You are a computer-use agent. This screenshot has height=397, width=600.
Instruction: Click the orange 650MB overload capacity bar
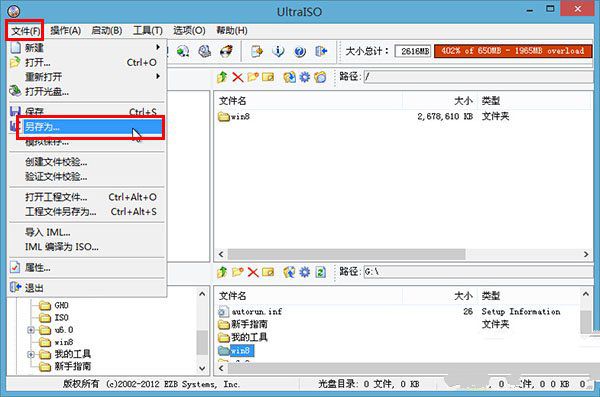[x=513, y=51]
